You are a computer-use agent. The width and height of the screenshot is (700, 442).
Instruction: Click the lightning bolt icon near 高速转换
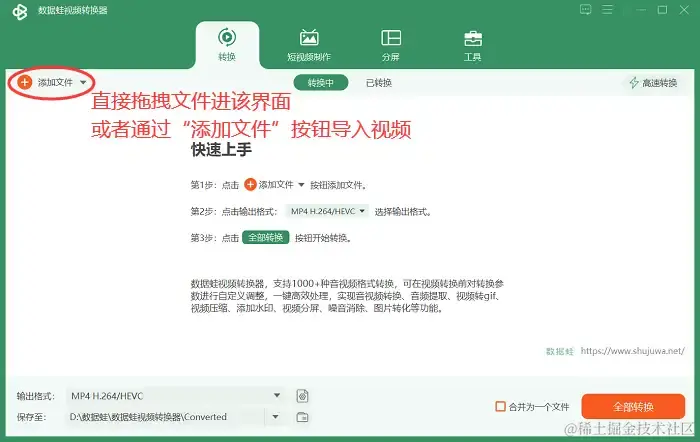coord(633,83)
